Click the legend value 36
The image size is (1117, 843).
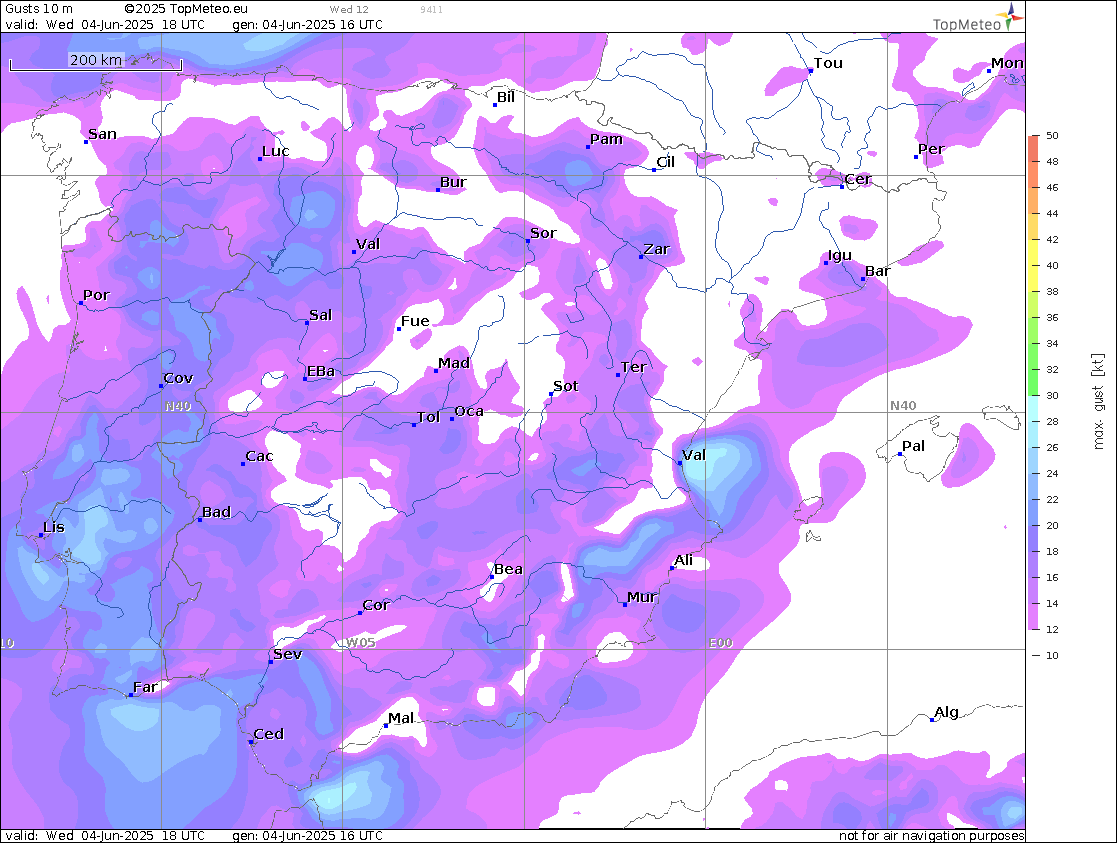(1052, 317)
